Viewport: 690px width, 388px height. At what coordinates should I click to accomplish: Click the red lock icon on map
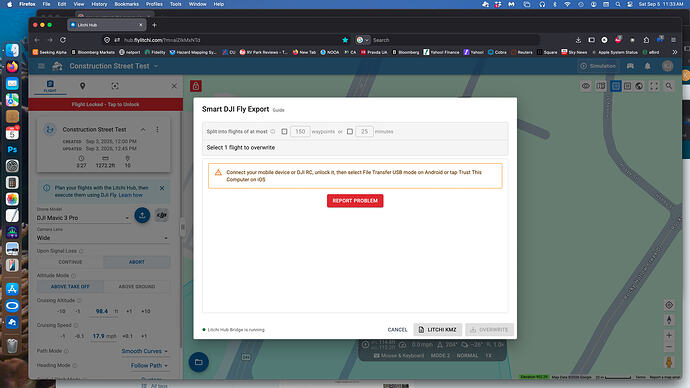tap(196, 86)
